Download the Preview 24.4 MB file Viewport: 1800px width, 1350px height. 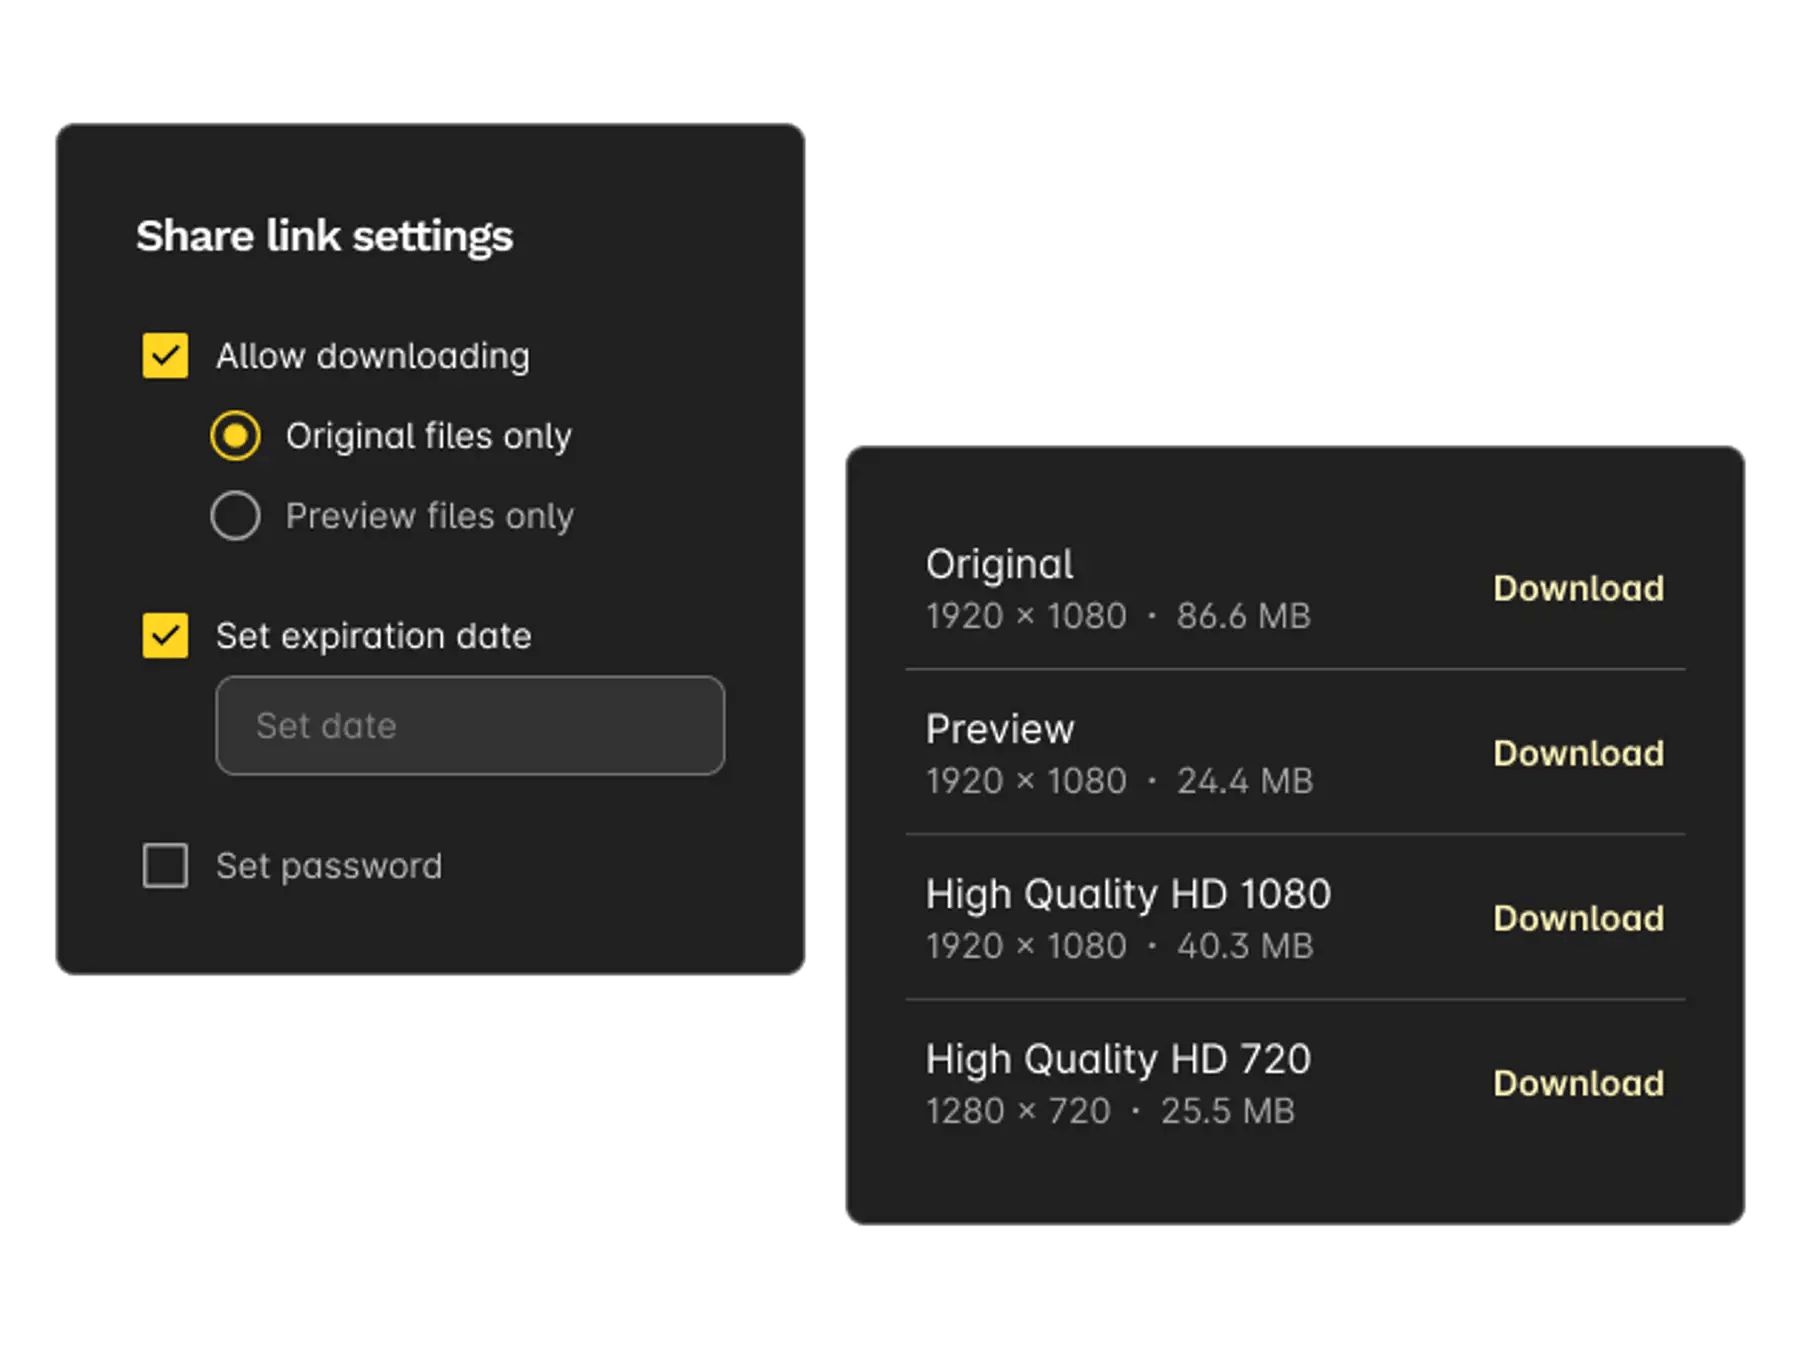(1578, 754)
